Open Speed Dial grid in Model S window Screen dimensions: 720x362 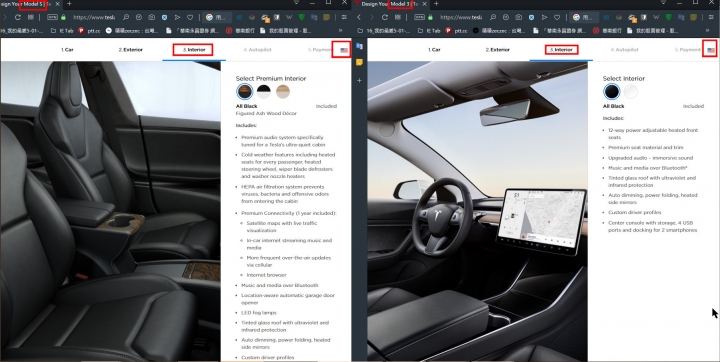coord(31,17)
